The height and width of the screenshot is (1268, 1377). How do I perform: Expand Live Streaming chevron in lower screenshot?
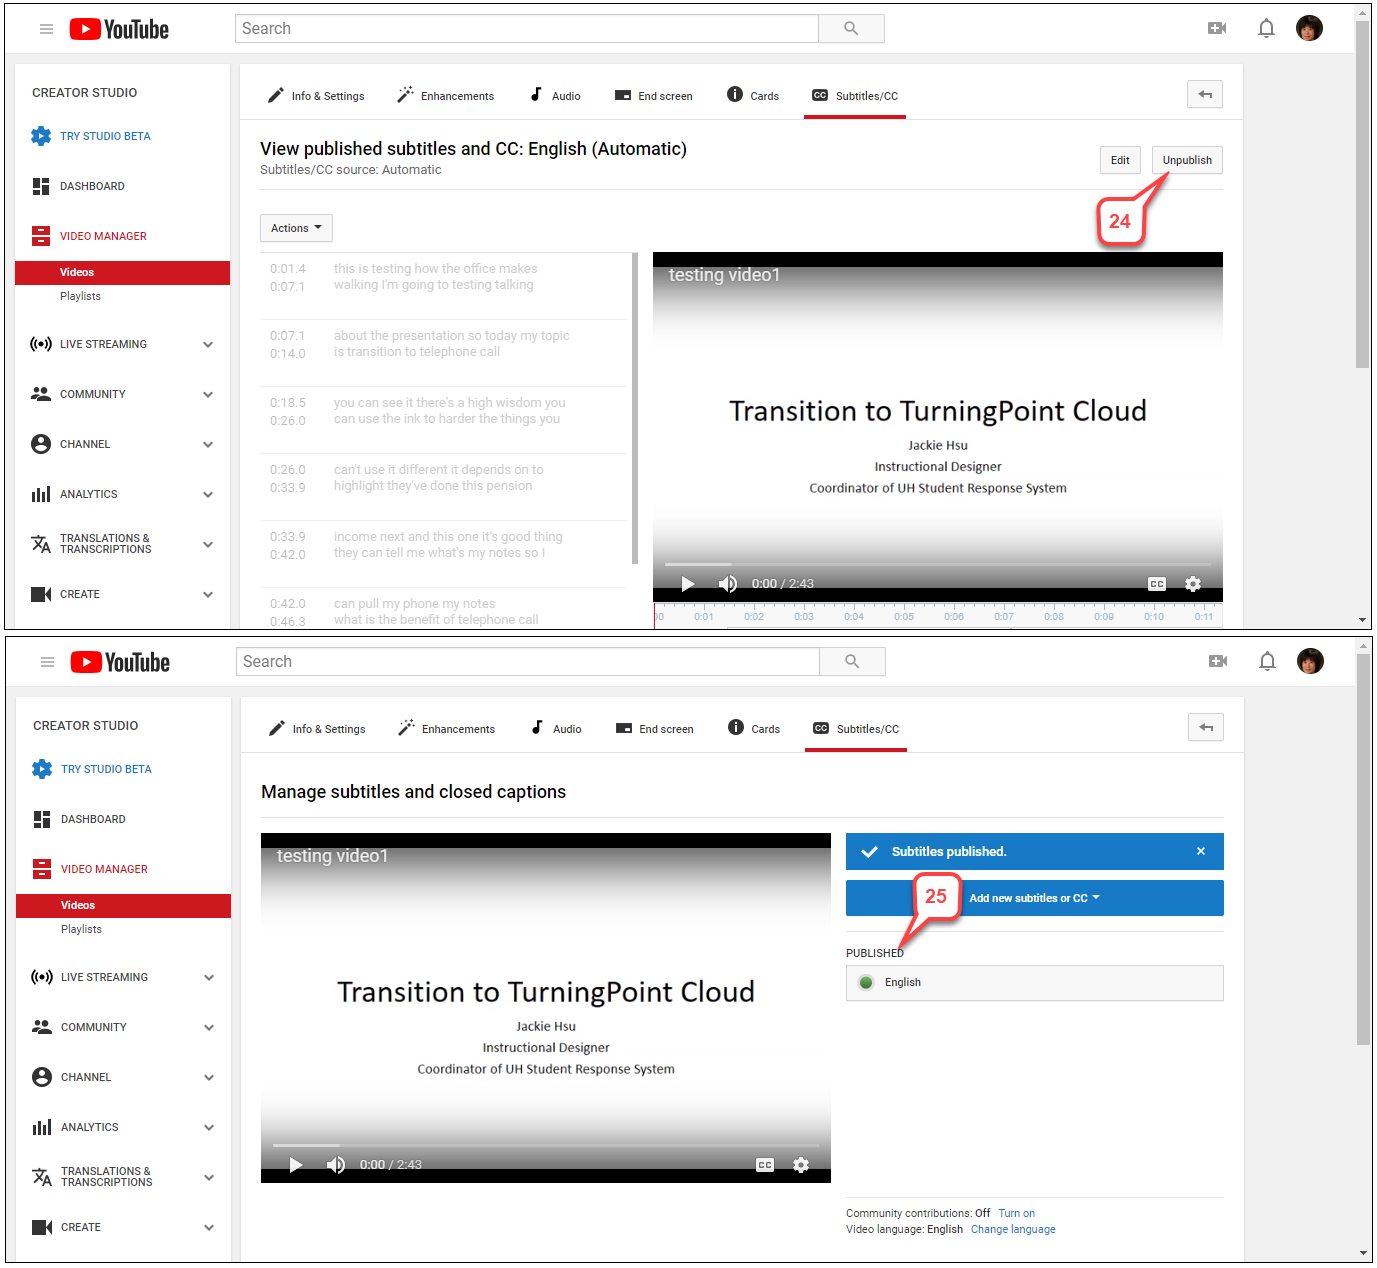209,977
